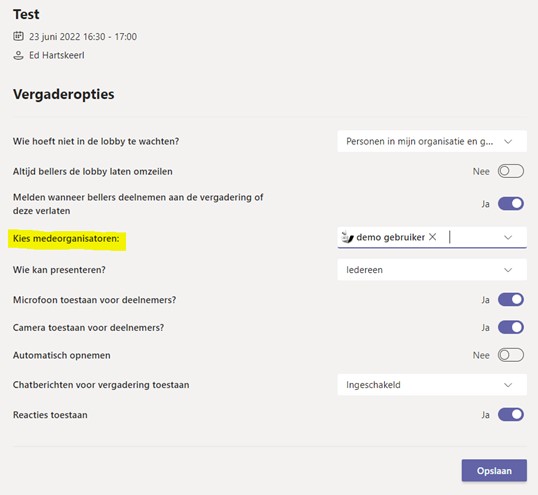Viewport: 538px width, 495px height.
Task: Click the calendar icon beside the meeting date
Action: pyautogui.click(x=18, y=36)
